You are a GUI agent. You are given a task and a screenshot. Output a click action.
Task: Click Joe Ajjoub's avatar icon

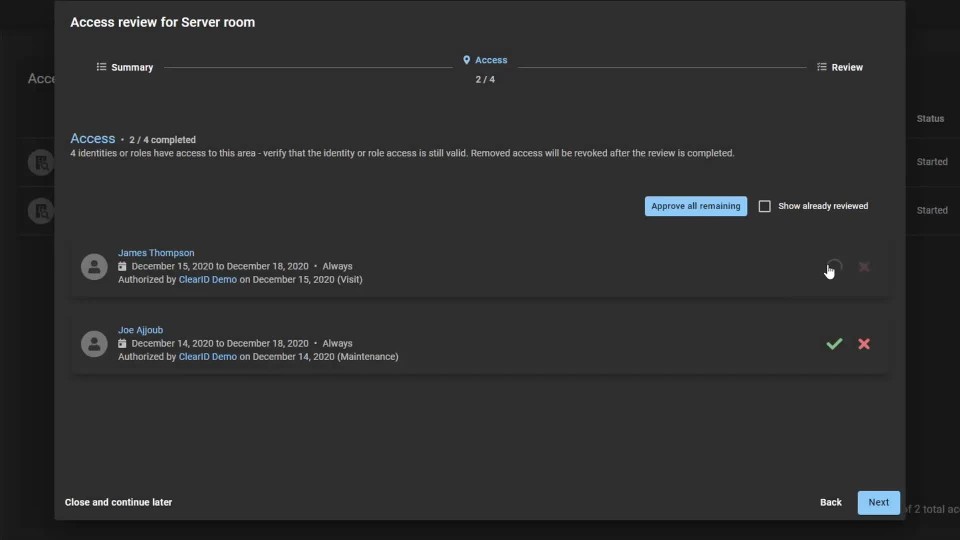94,344
